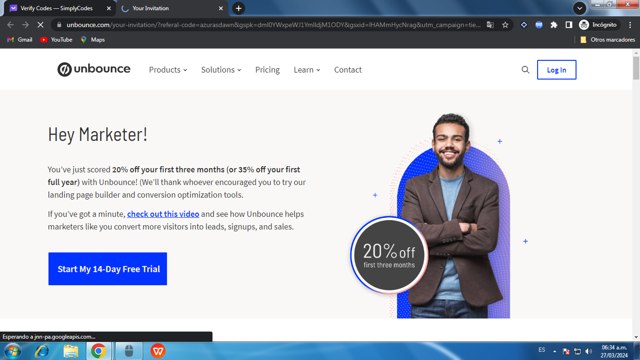Click the address bar URL field
The height and width of the screenshot is (360, 640).
point(273,25)
